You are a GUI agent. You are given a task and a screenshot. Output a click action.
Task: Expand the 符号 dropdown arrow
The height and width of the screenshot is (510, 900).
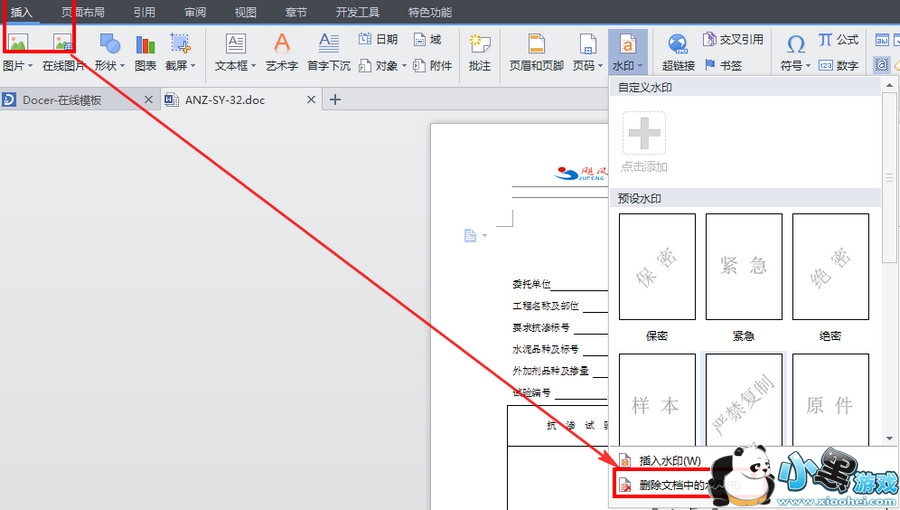(x=808, y=65)
